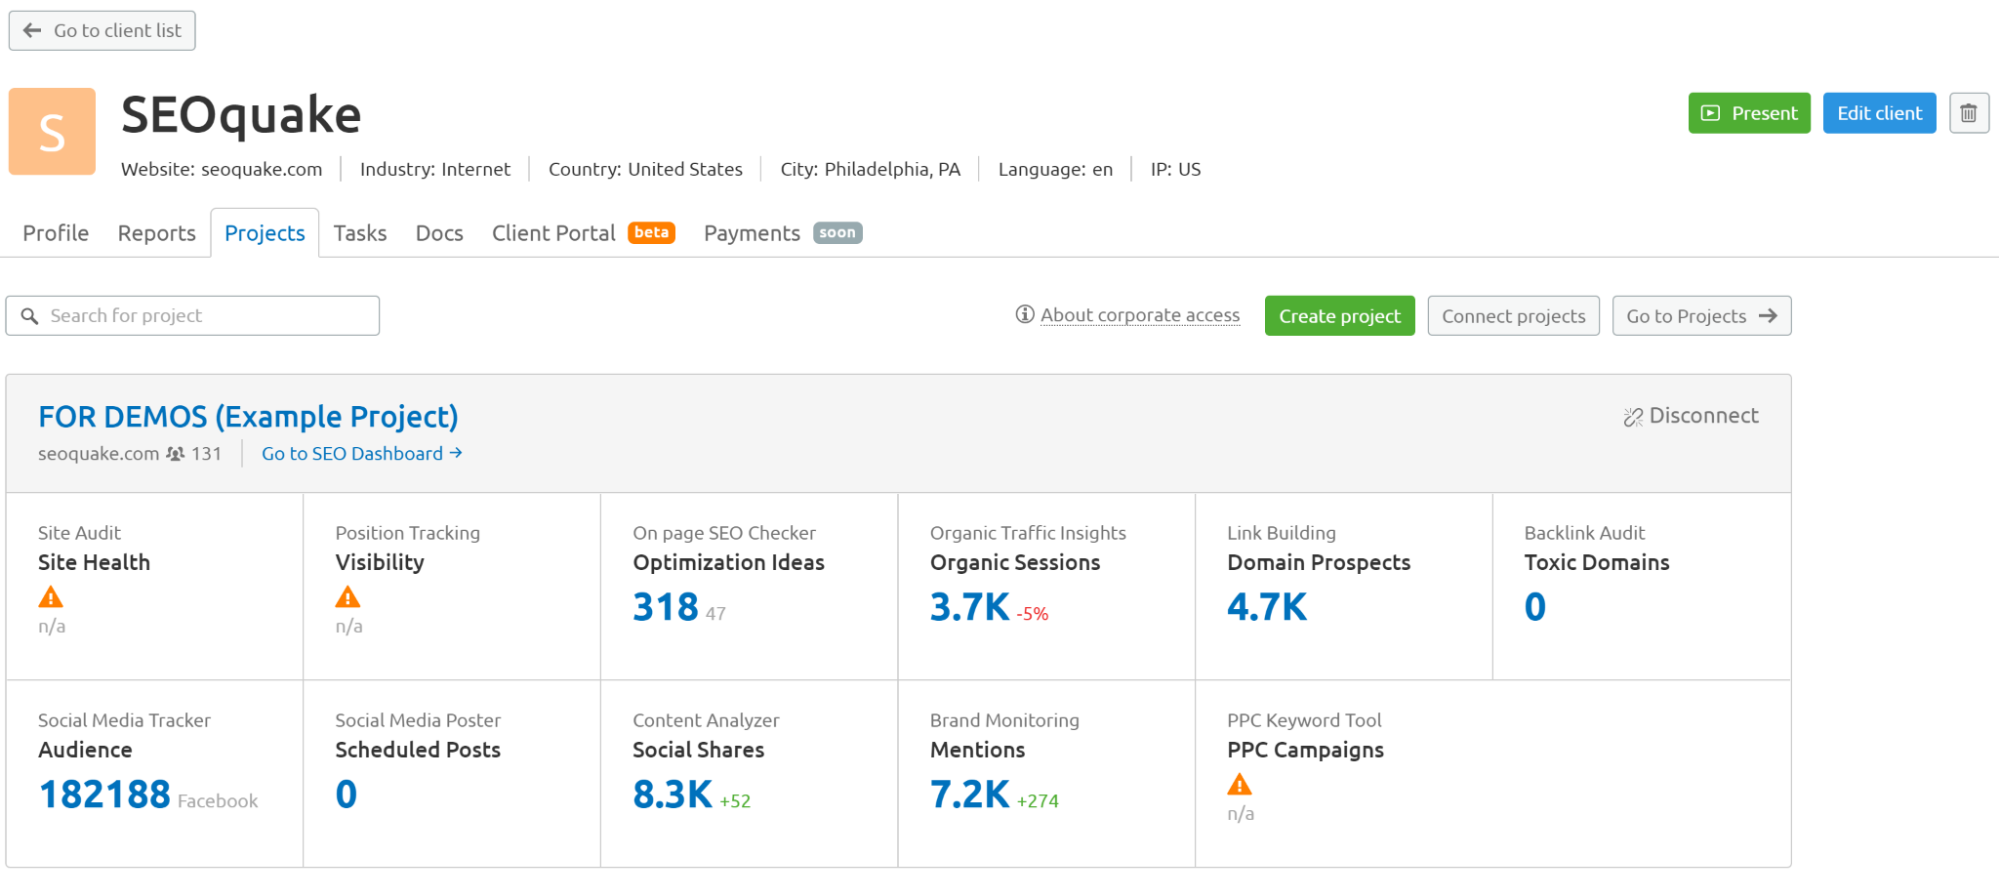This screenshot has height=878, width=1999.
Task: Click the green Create project button
Action: click(1339, 316)
